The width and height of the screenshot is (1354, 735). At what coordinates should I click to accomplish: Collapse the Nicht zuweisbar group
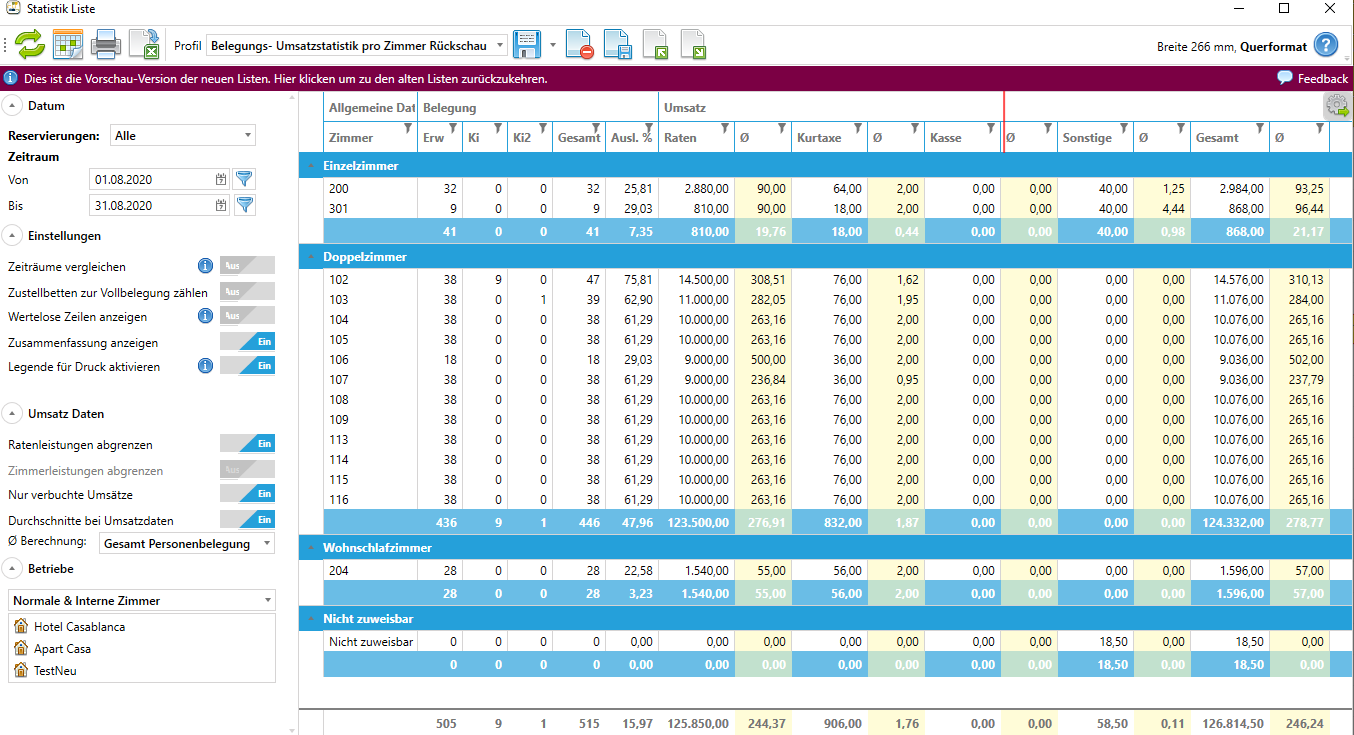coord(310,620)
